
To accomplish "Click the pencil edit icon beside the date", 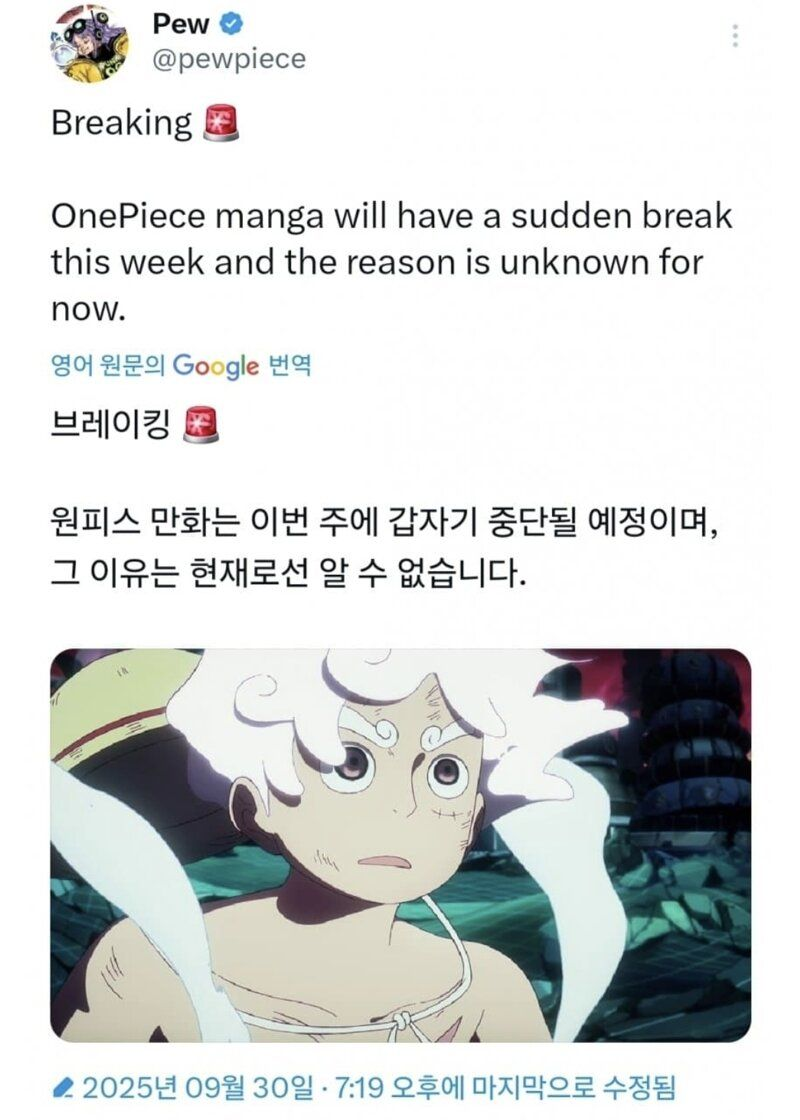I will (64, 1088).
